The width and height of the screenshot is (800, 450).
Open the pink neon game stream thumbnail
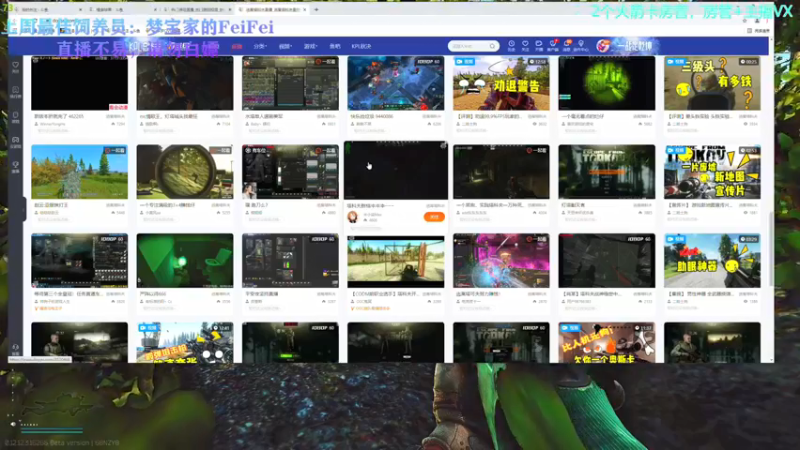[501, 261]
